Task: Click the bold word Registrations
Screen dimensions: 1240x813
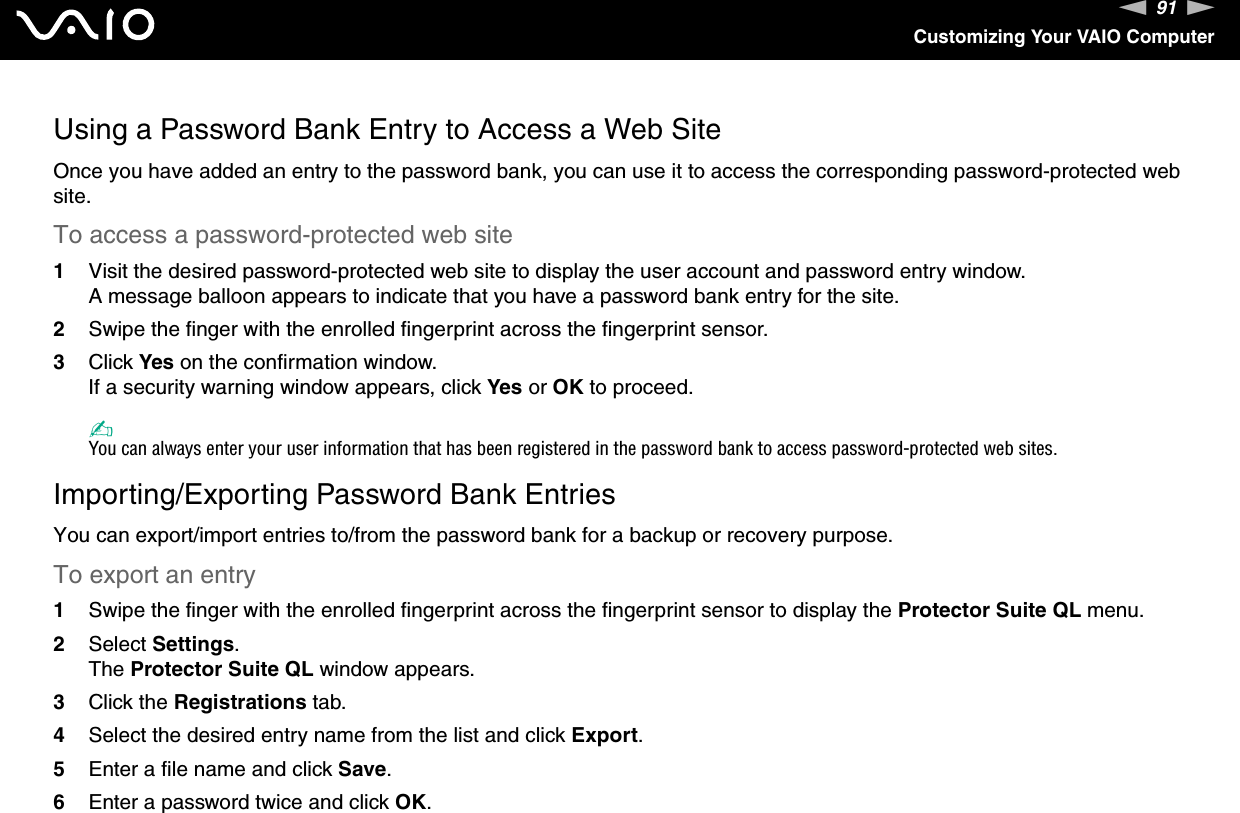Action: (x=240, y=702)
